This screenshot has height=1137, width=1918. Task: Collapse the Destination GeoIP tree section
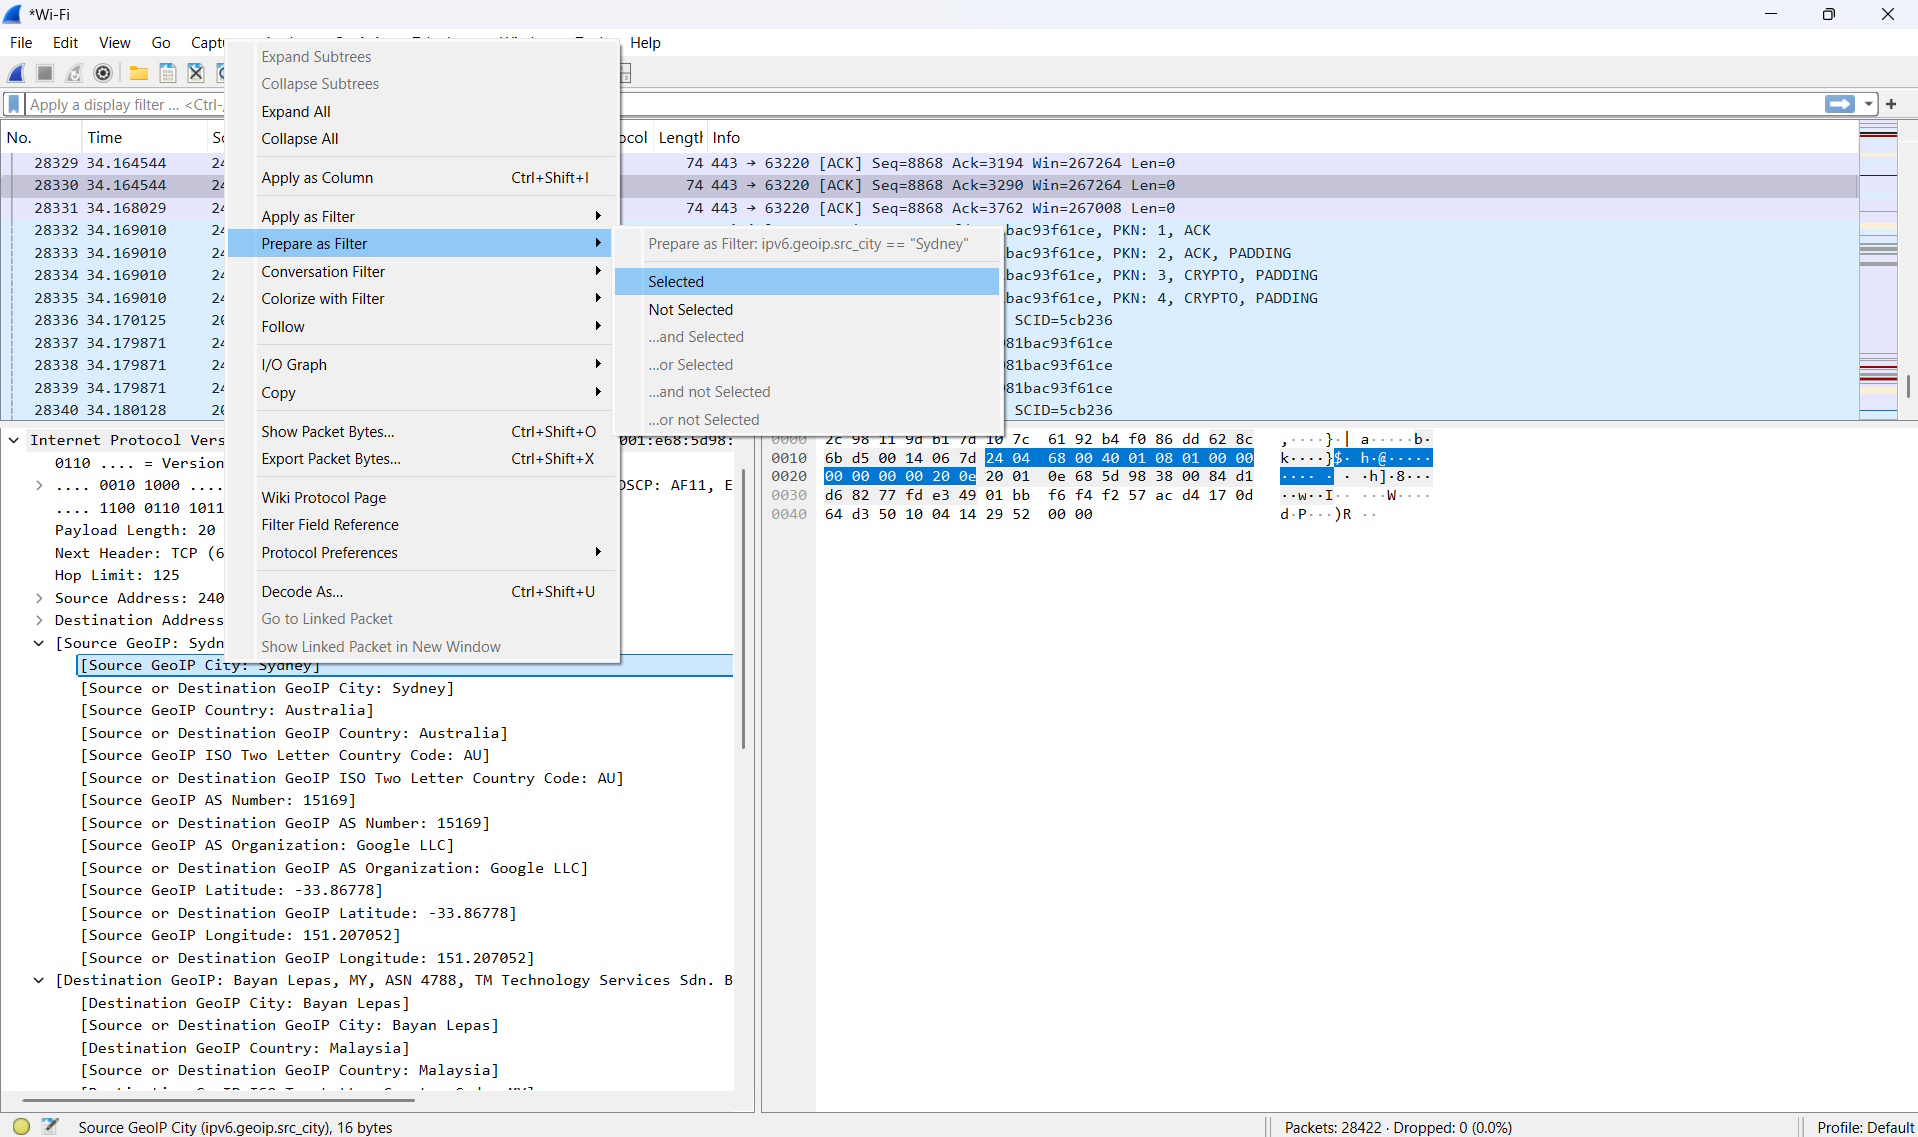tap(39, 980)
